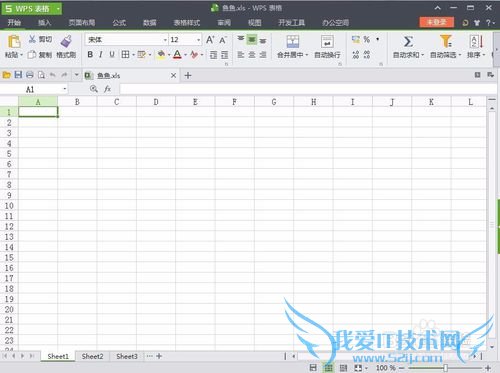Click zoom out minus button
Screen dimensions: 500x373
pos(402,368)
